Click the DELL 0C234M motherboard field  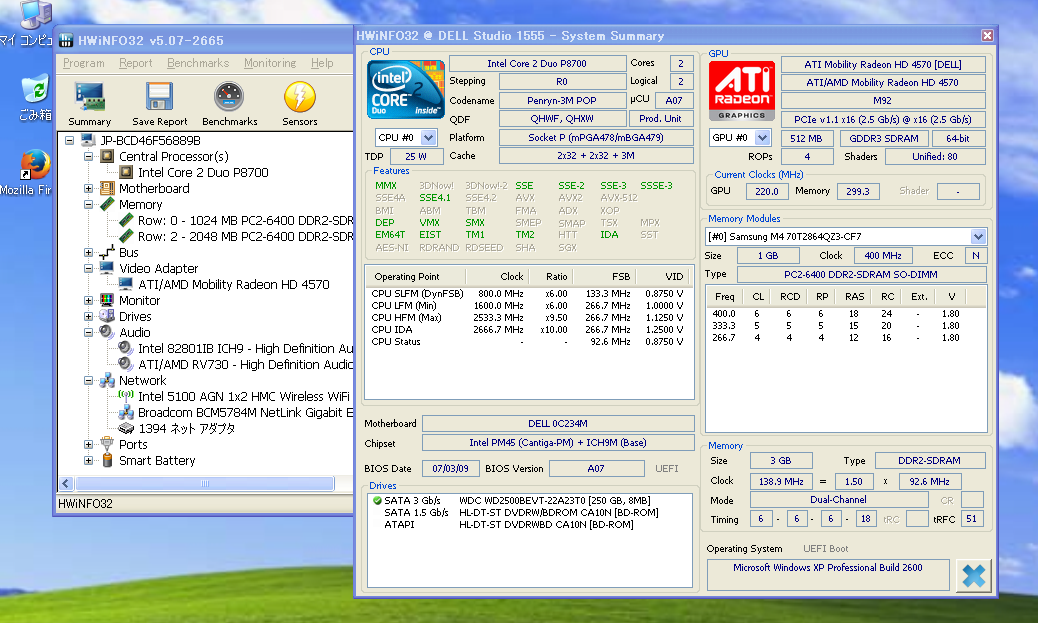click(558, 424)
